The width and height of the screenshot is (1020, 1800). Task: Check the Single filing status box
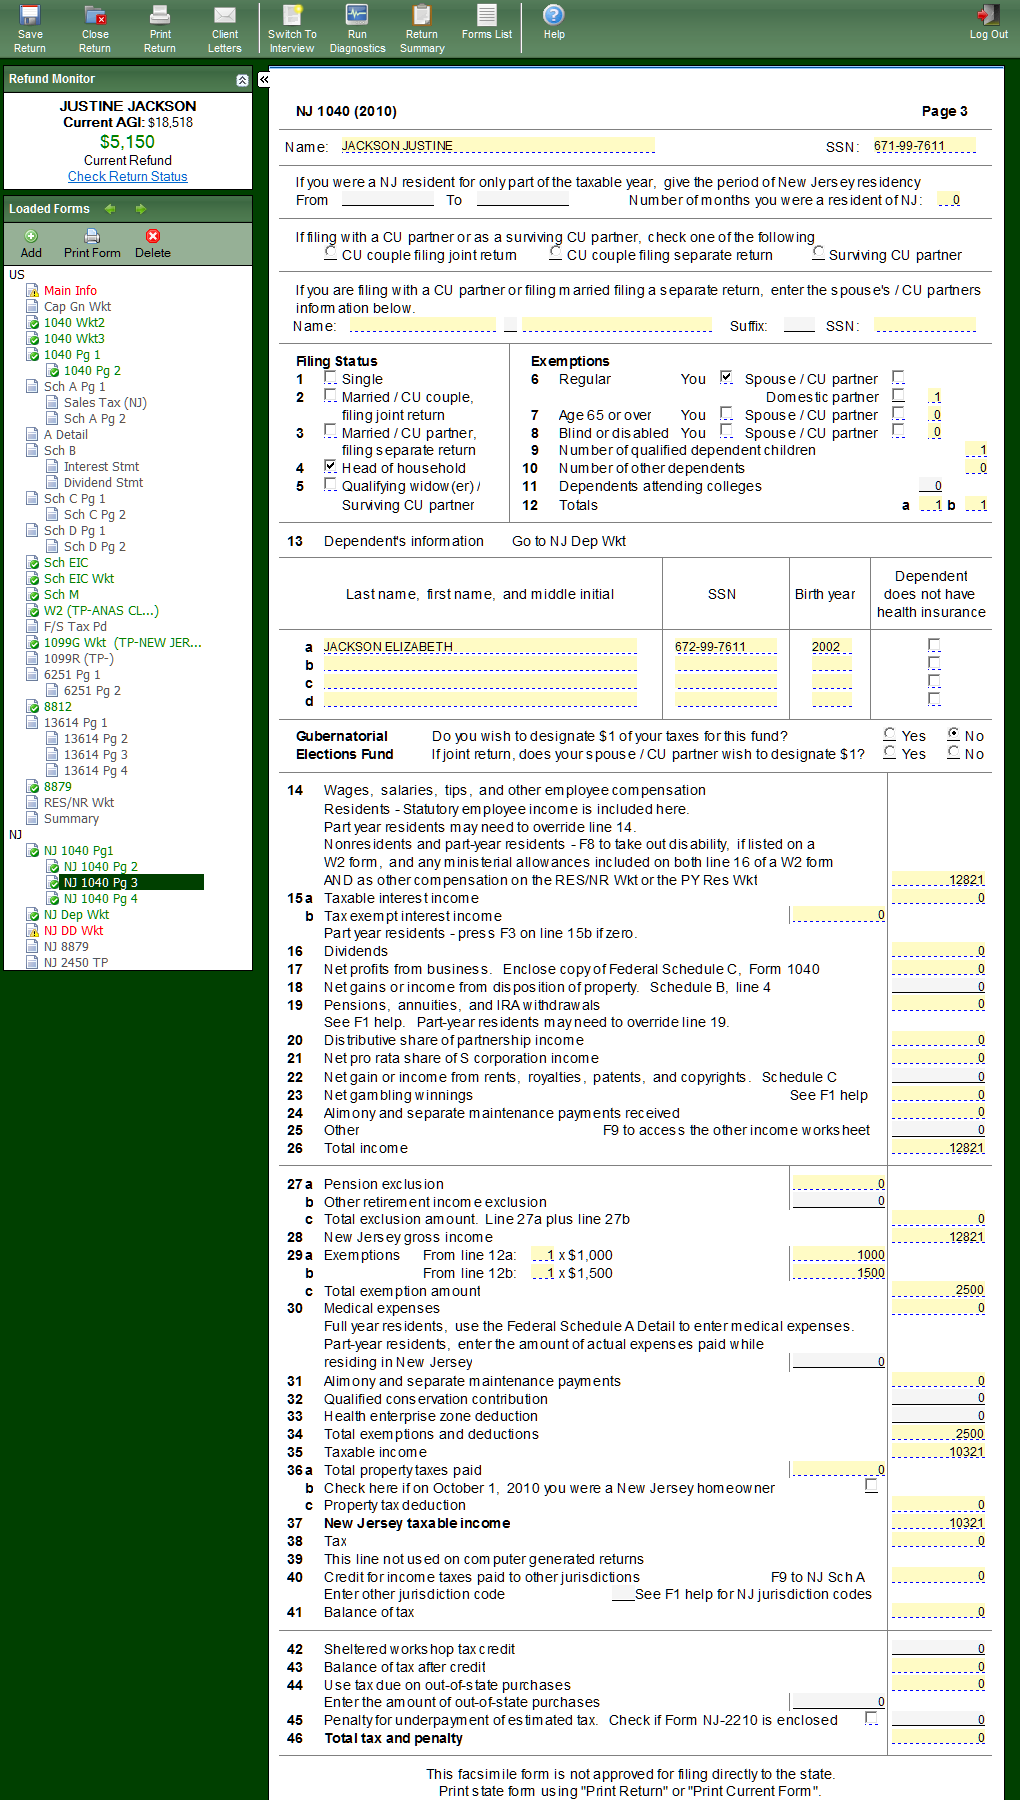[x=331, y=378]
